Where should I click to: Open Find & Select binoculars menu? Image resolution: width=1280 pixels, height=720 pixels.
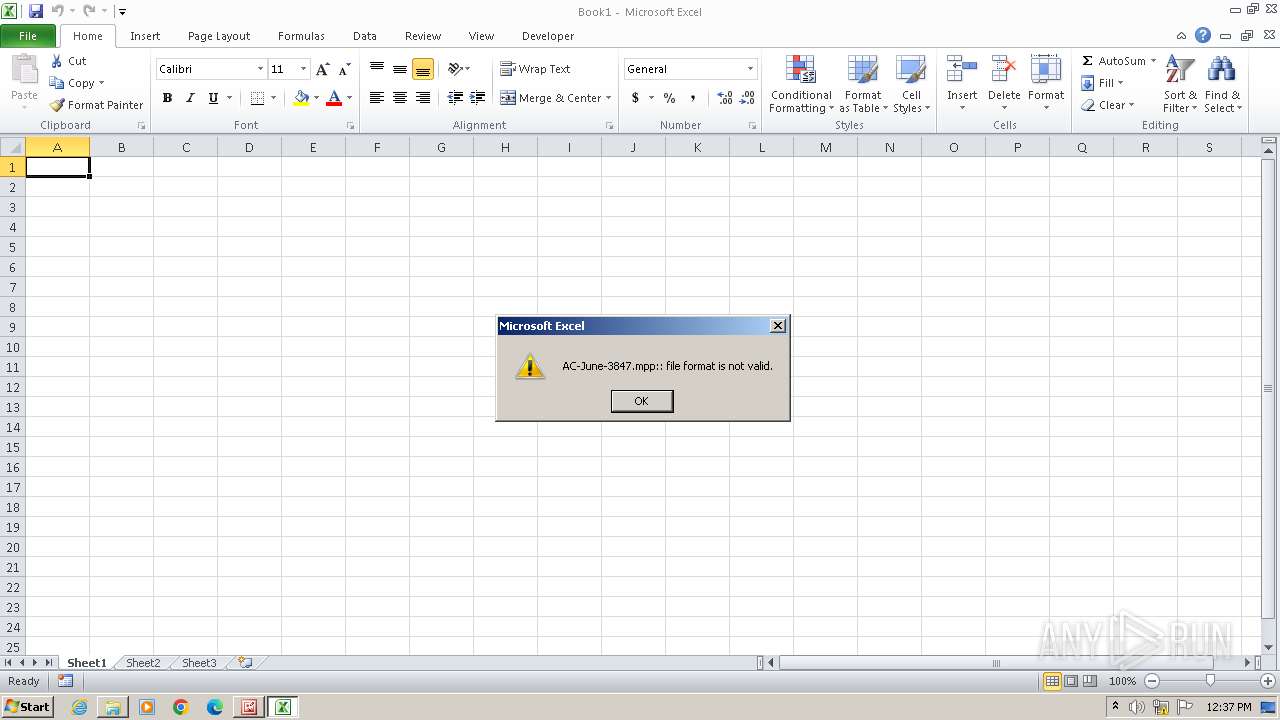coord(1222,84)
